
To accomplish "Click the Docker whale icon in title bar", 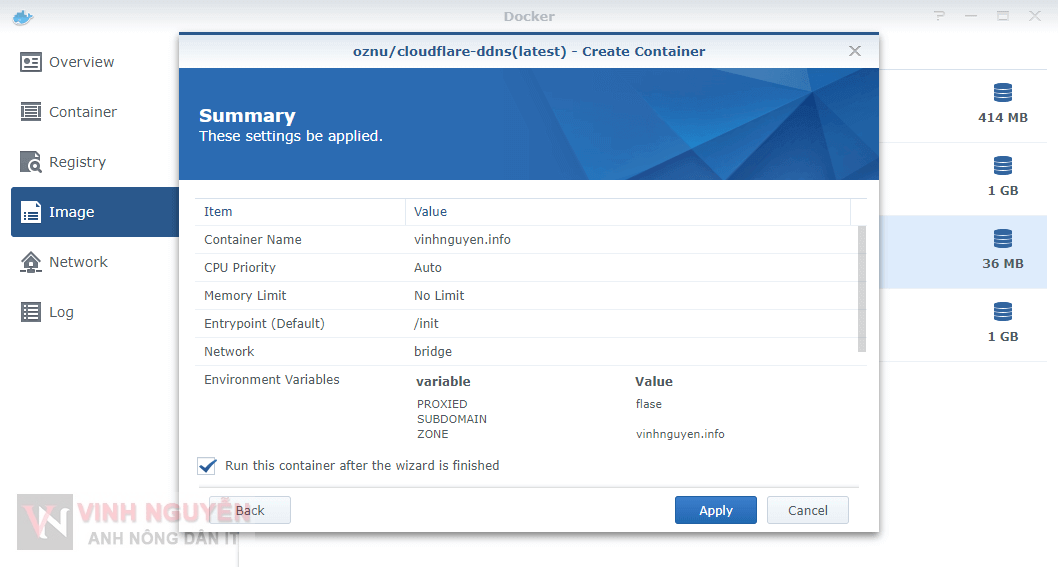I will 23,18.
